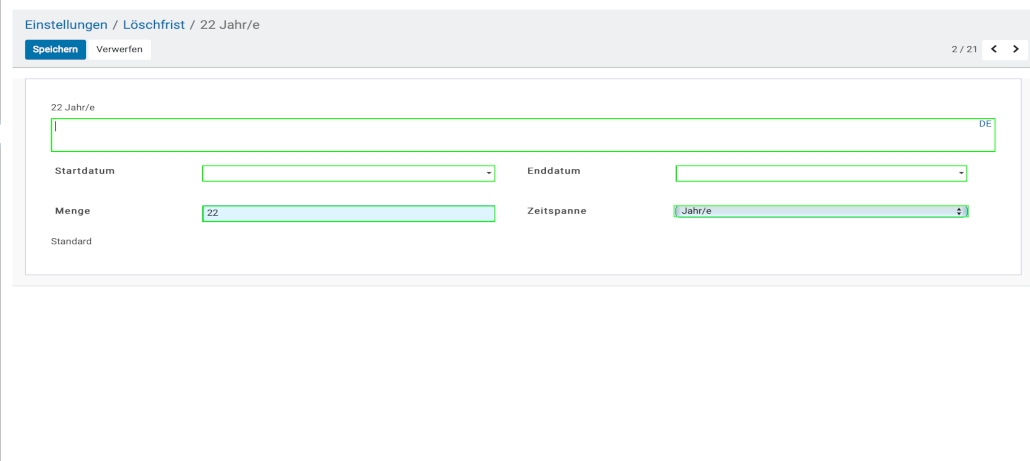The width and height of the screenshot is (1030, 461).
Task: Click the Startdatum field label
Action: 85,171
